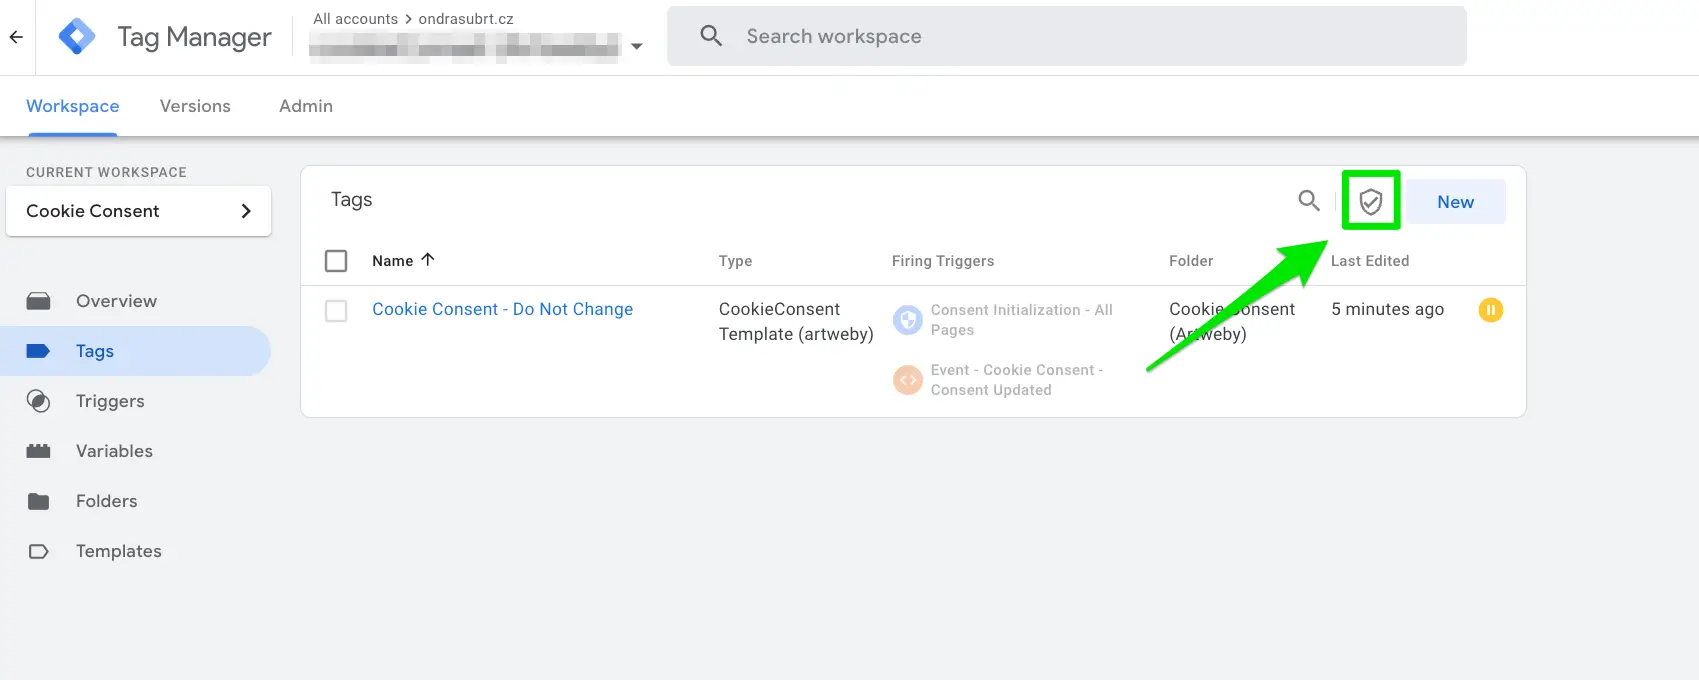This screenshot has width=1699, height=680.
Task: Click the Type column header
Action: 735,261
